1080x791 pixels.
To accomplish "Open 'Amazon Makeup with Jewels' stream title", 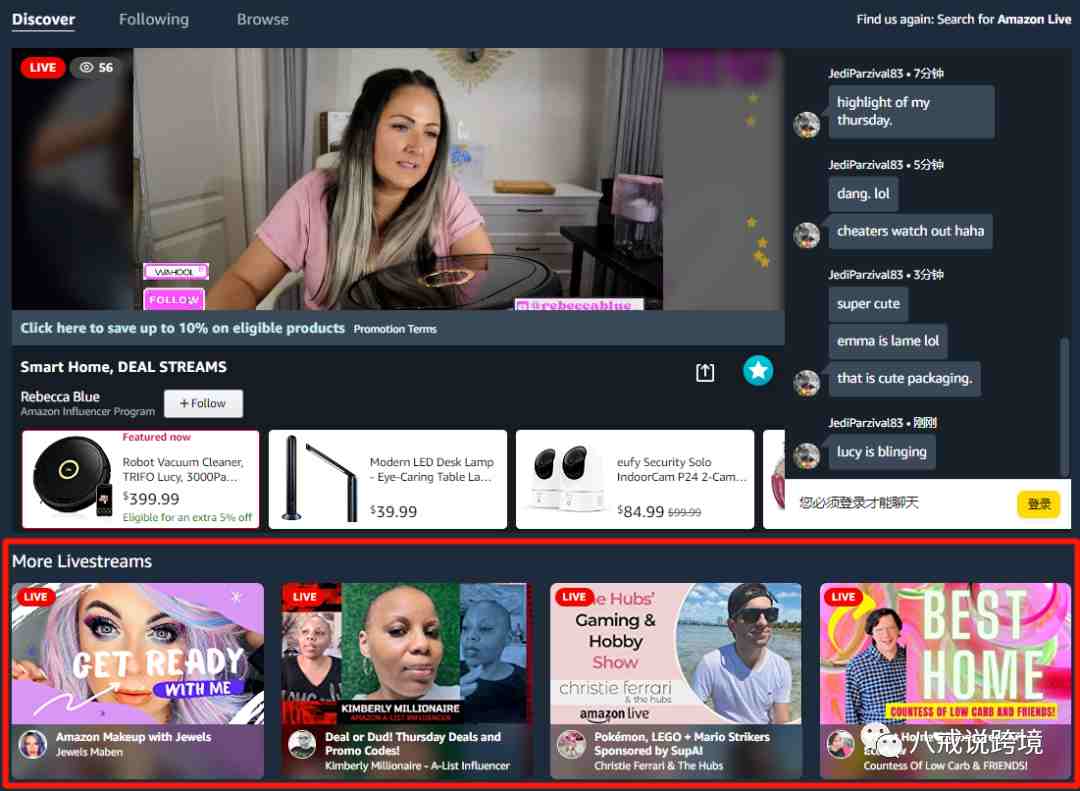I will [x=134, y=737].
